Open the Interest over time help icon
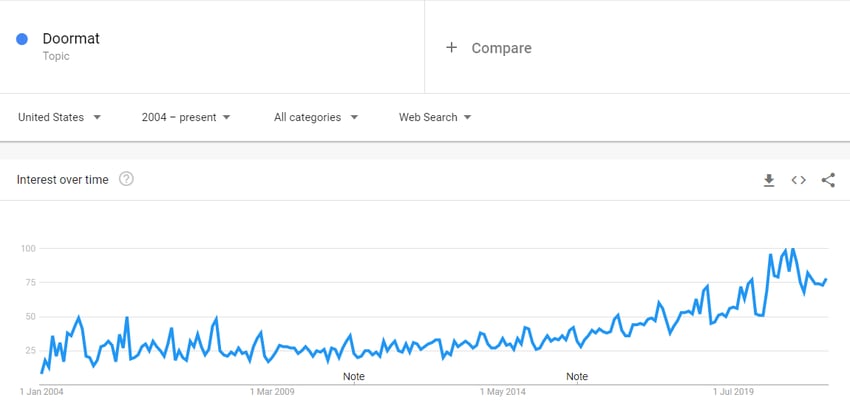 (126, 179)
